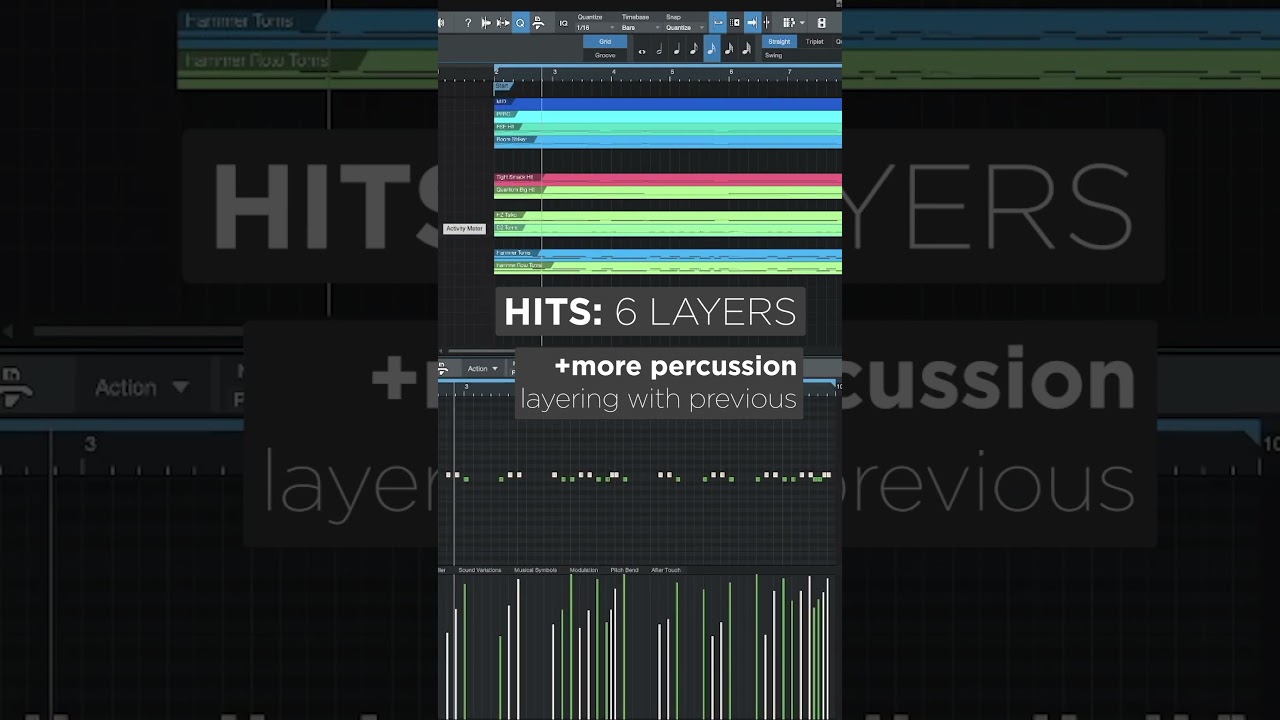Select the pink Tight Smack Hit event
Screen dimensions: 1280x720
(668, 178)
